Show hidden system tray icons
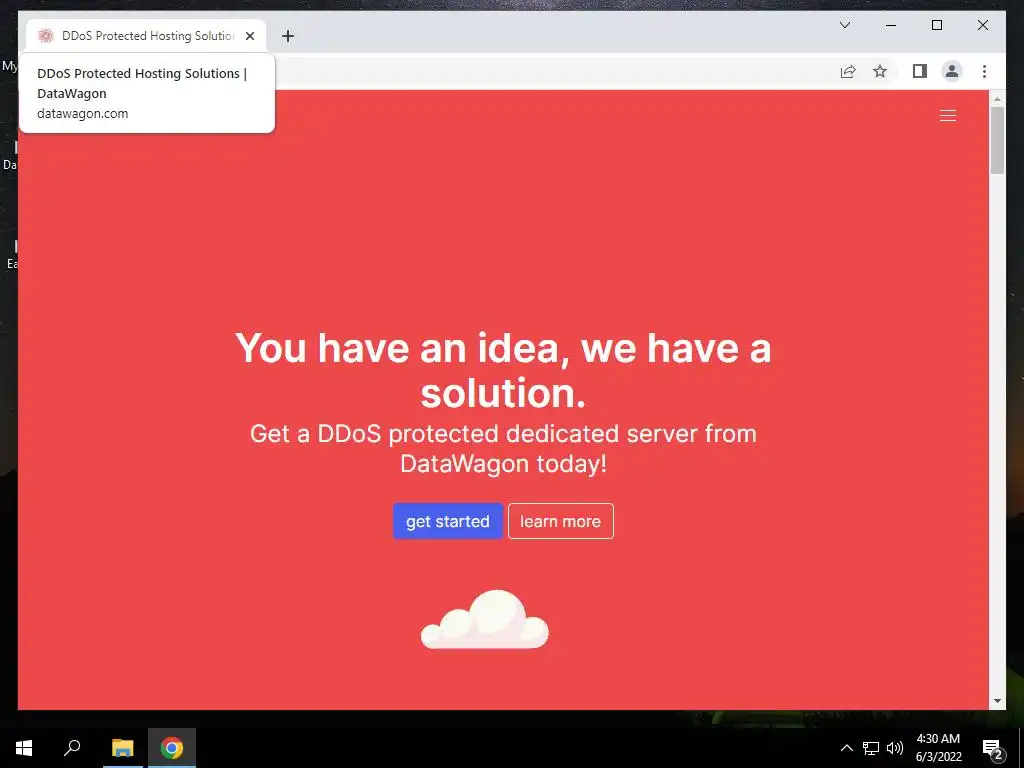Viewport: 1024px width, 768px height. coord(846,748)
